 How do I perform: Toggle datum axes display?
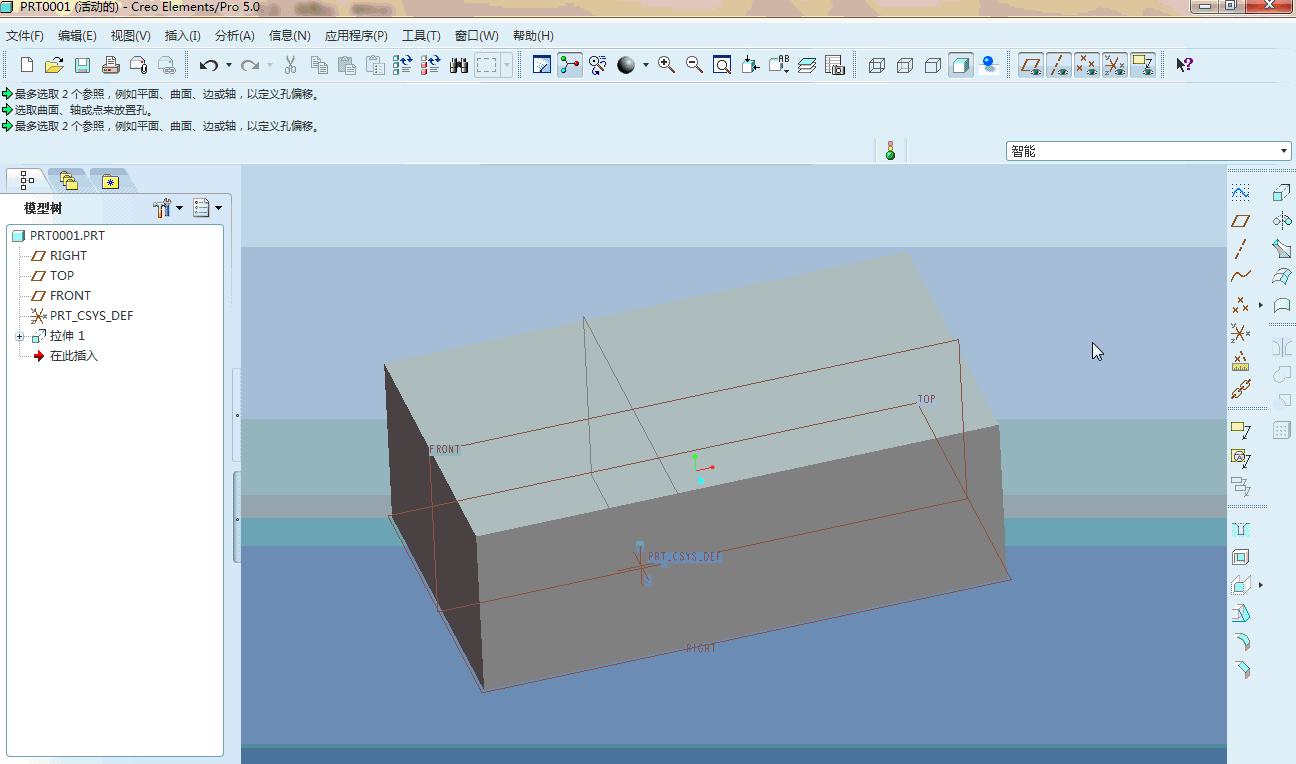click(x=1058, y=65)
